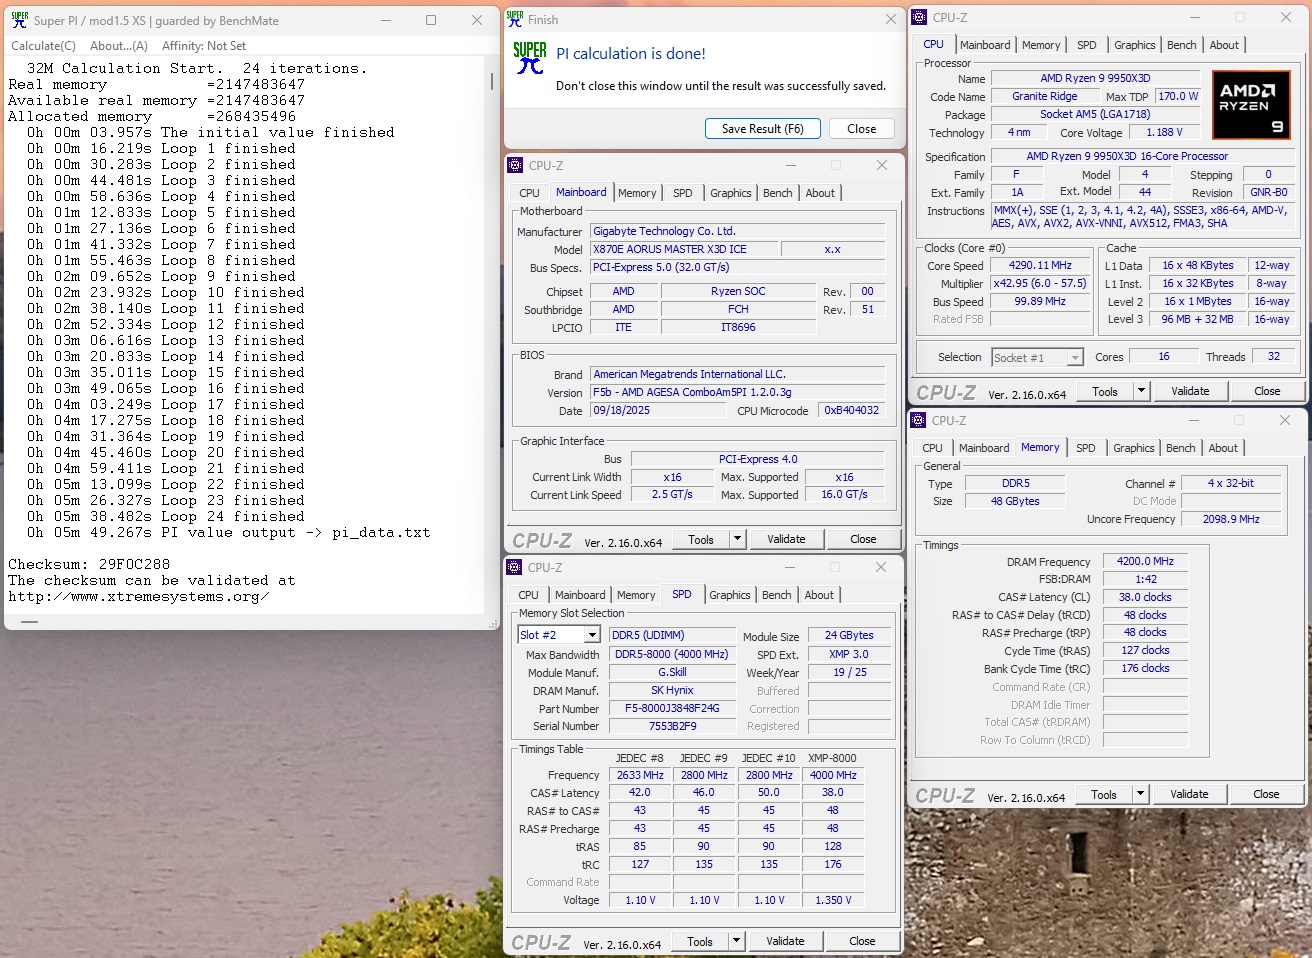Click the Part Number field F5-8000J3848F24G
1312x958 pixels.
coord(672,709)
